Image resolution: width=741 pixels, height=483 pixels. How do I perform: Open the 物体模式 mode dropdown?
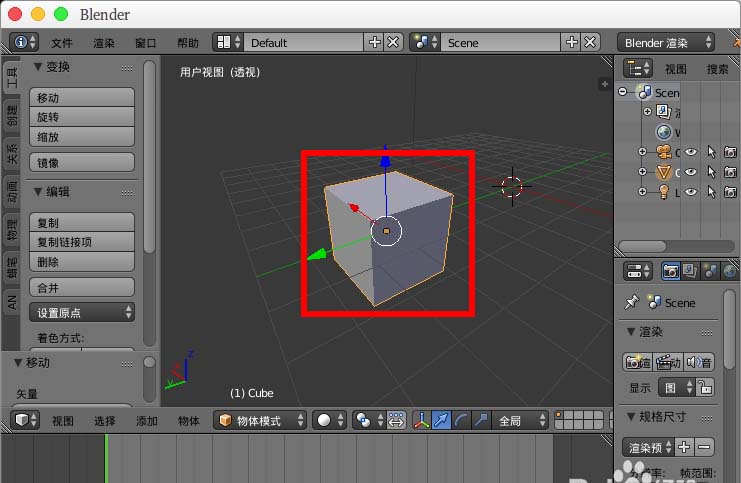coord(260,420)
